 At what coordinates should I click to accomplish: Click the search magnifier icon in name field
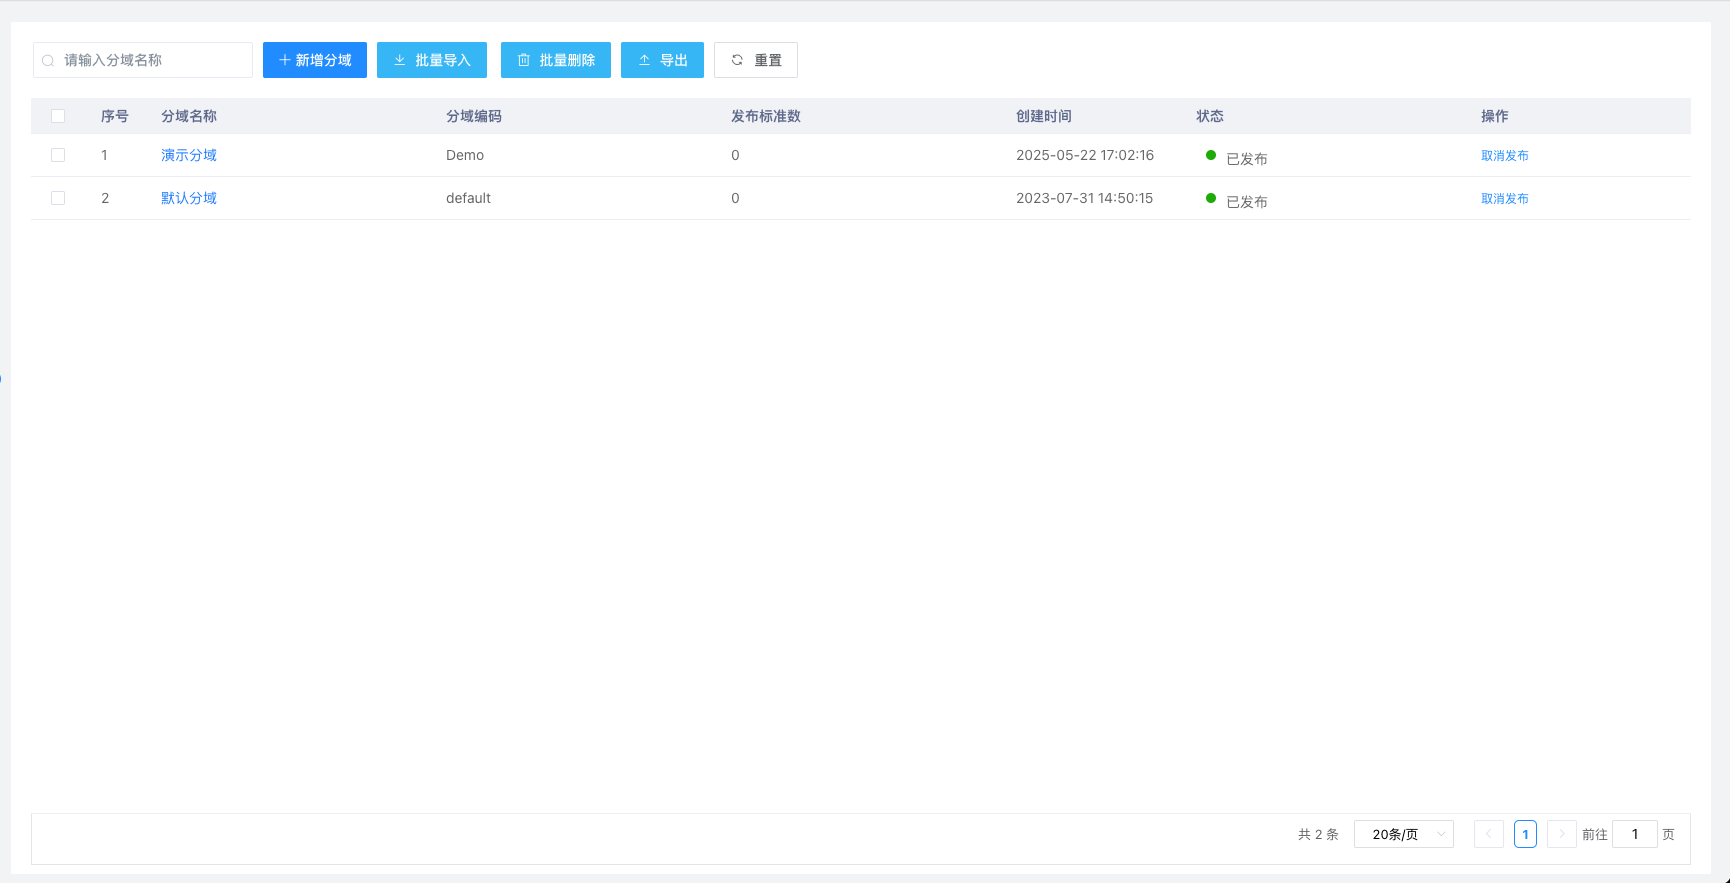click(48, 61)
